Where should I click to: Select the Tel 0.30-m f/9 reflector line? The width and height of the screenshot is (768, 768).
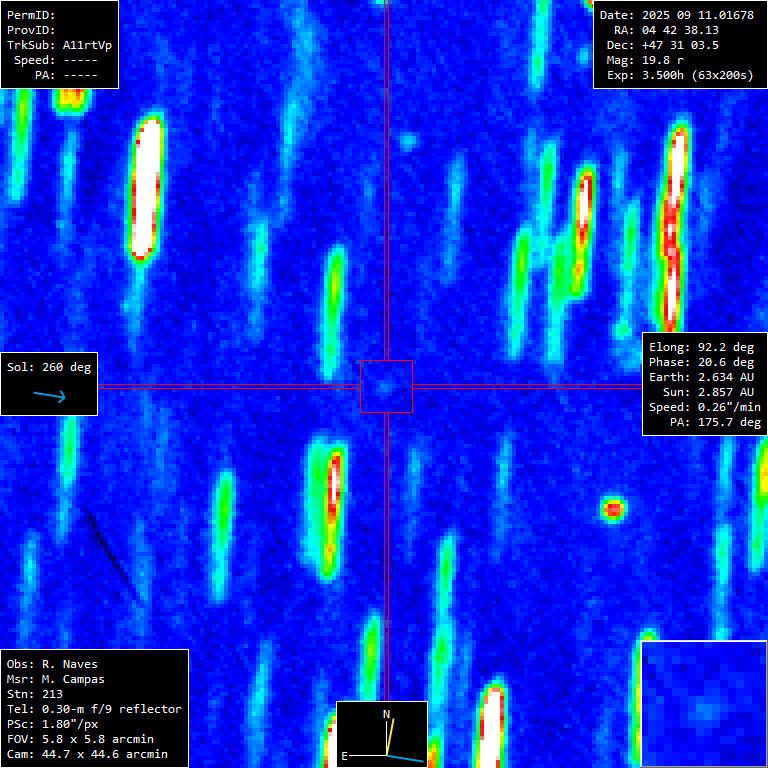pos(94,709)
